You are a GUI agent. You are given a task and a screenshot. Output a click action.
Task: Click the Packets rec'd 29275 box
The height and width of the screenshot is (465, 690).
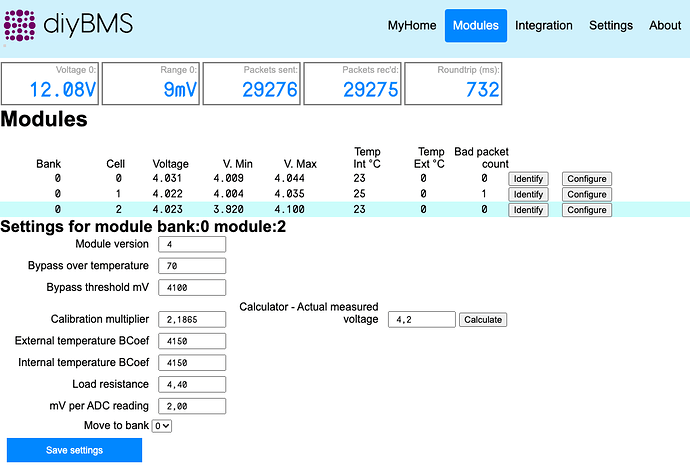(352, 84)
